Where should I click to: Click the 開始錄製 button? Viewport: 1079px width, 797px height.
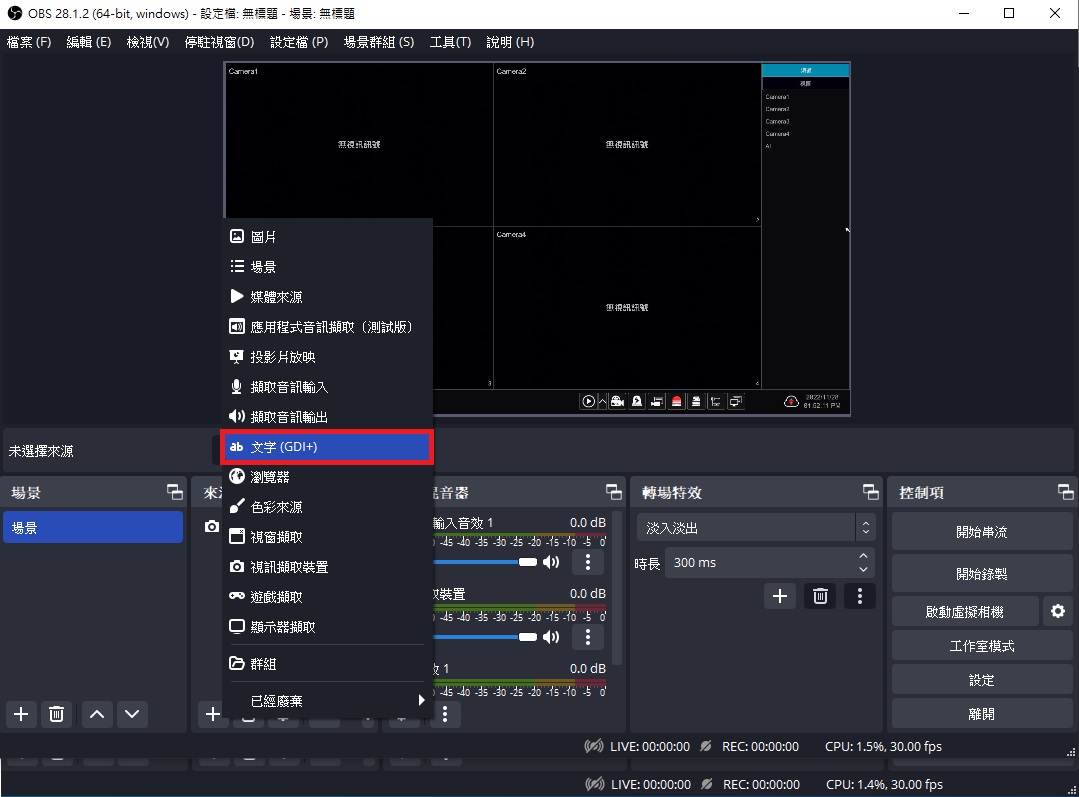click(x=982, y=574)
